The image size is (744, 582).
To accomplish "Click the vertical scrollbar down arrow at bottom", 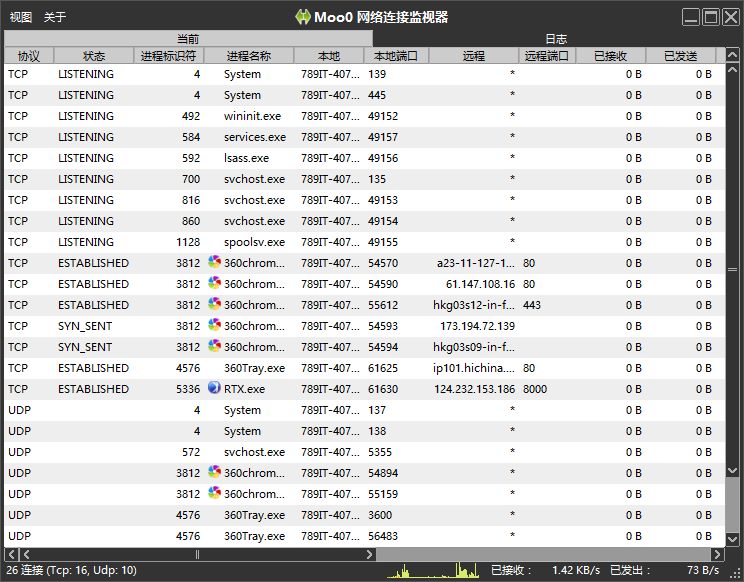I will click(x=732, y=539).
